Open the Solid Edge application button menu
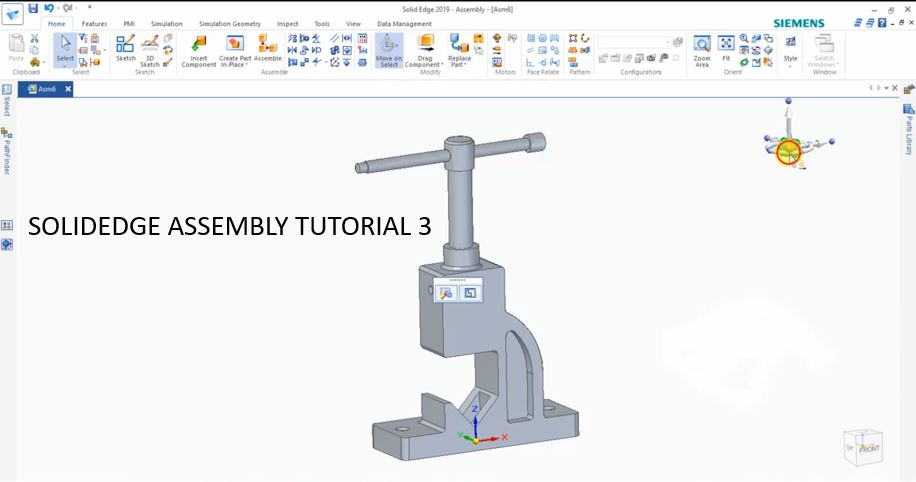The image size is (916, 482). pyautogui.click(x=12, y=14)
